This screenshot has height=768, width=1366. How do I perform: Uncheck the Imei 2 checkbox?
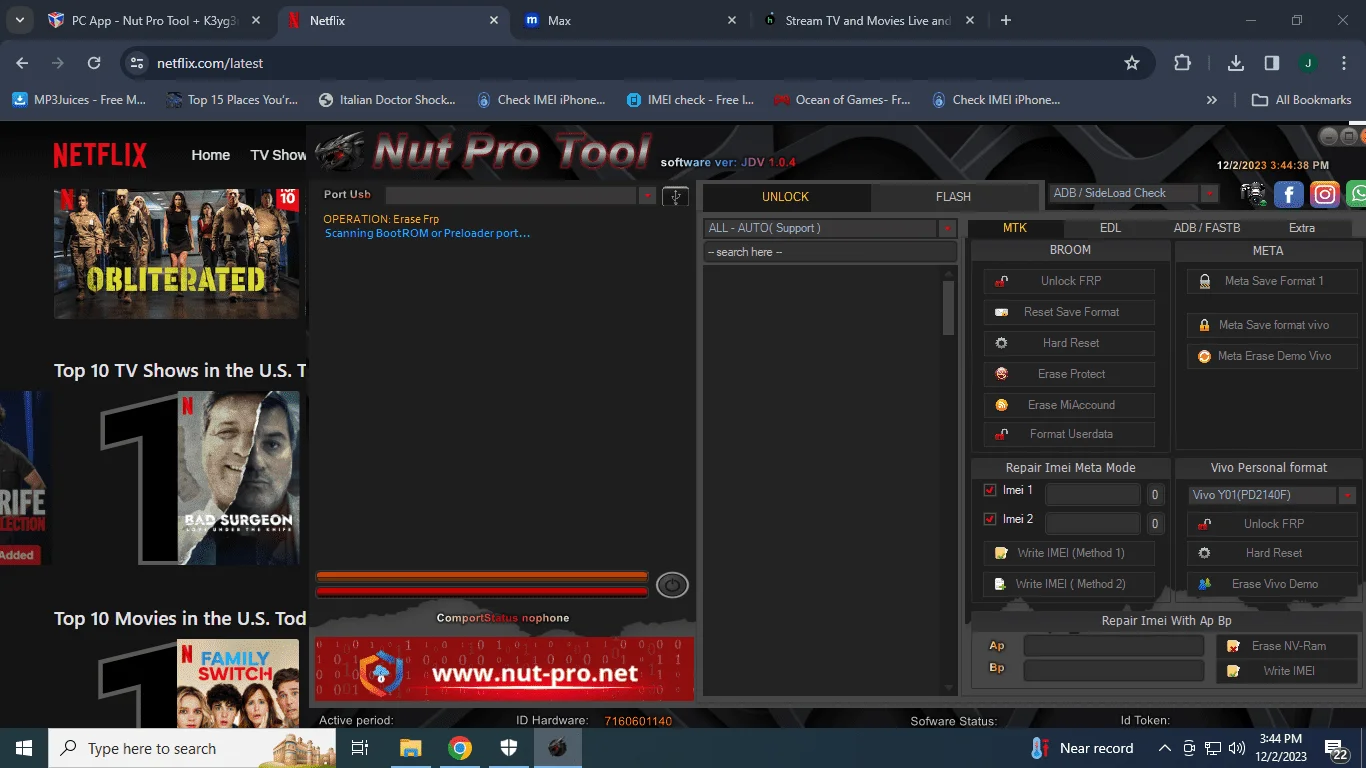coord(990,519)
